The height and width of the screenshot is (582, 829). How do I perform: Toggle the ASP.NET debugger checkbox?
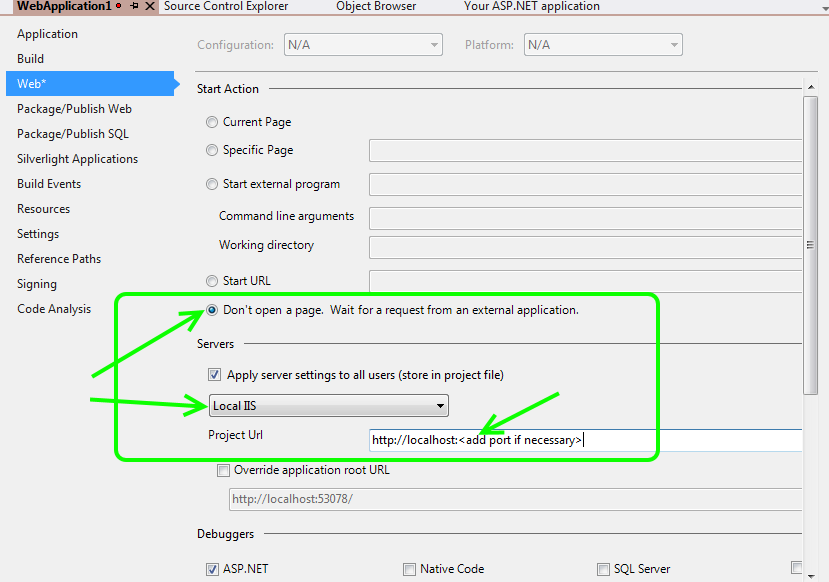[212, 569]
